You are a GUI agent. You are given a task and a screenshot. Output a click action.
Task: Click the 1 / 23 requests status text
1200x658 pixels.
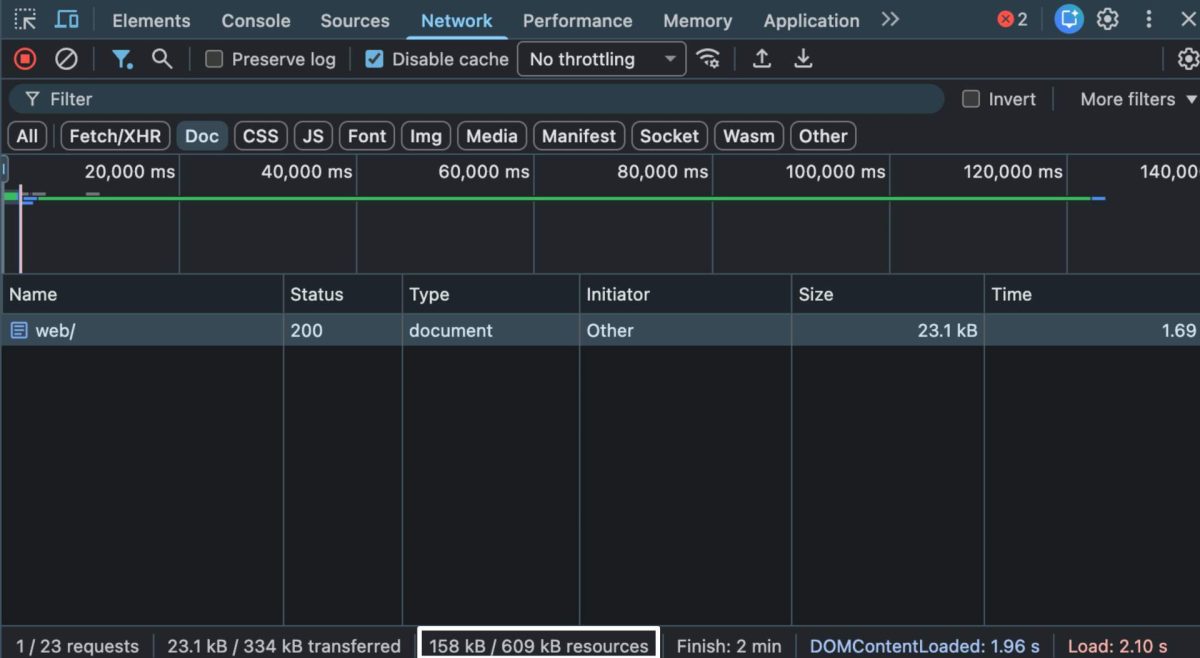(x=78, y=646)
